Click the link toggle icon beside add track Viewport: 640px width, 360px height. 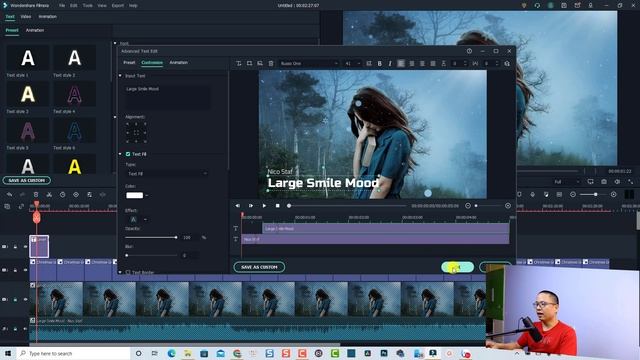coord(21,207)
